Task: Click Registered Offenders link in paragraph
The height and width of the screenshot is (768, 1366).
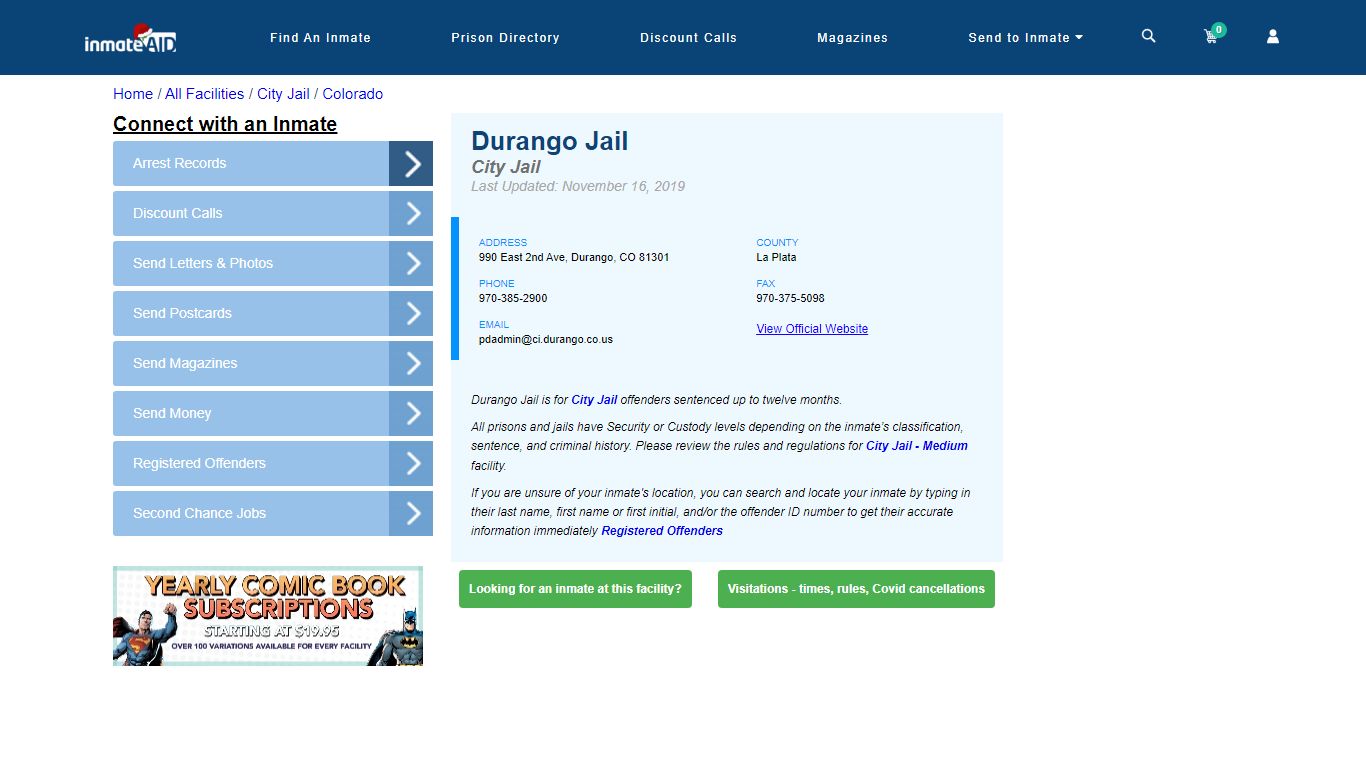Action: click(662, 531)
